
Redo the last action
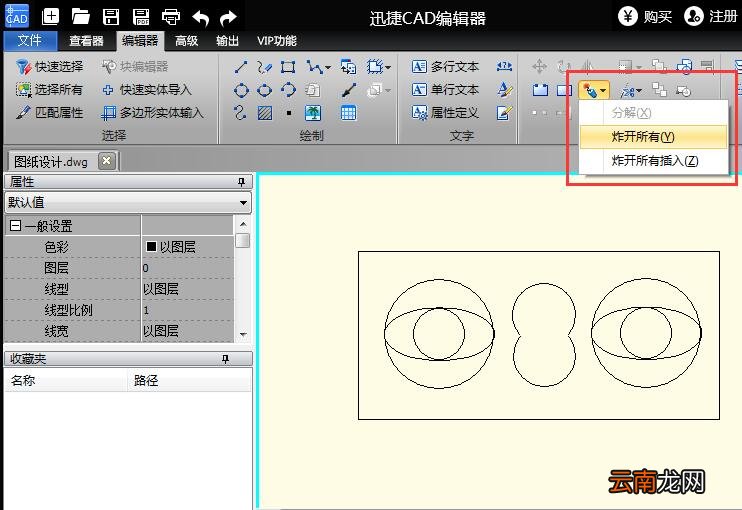point(229,18)
